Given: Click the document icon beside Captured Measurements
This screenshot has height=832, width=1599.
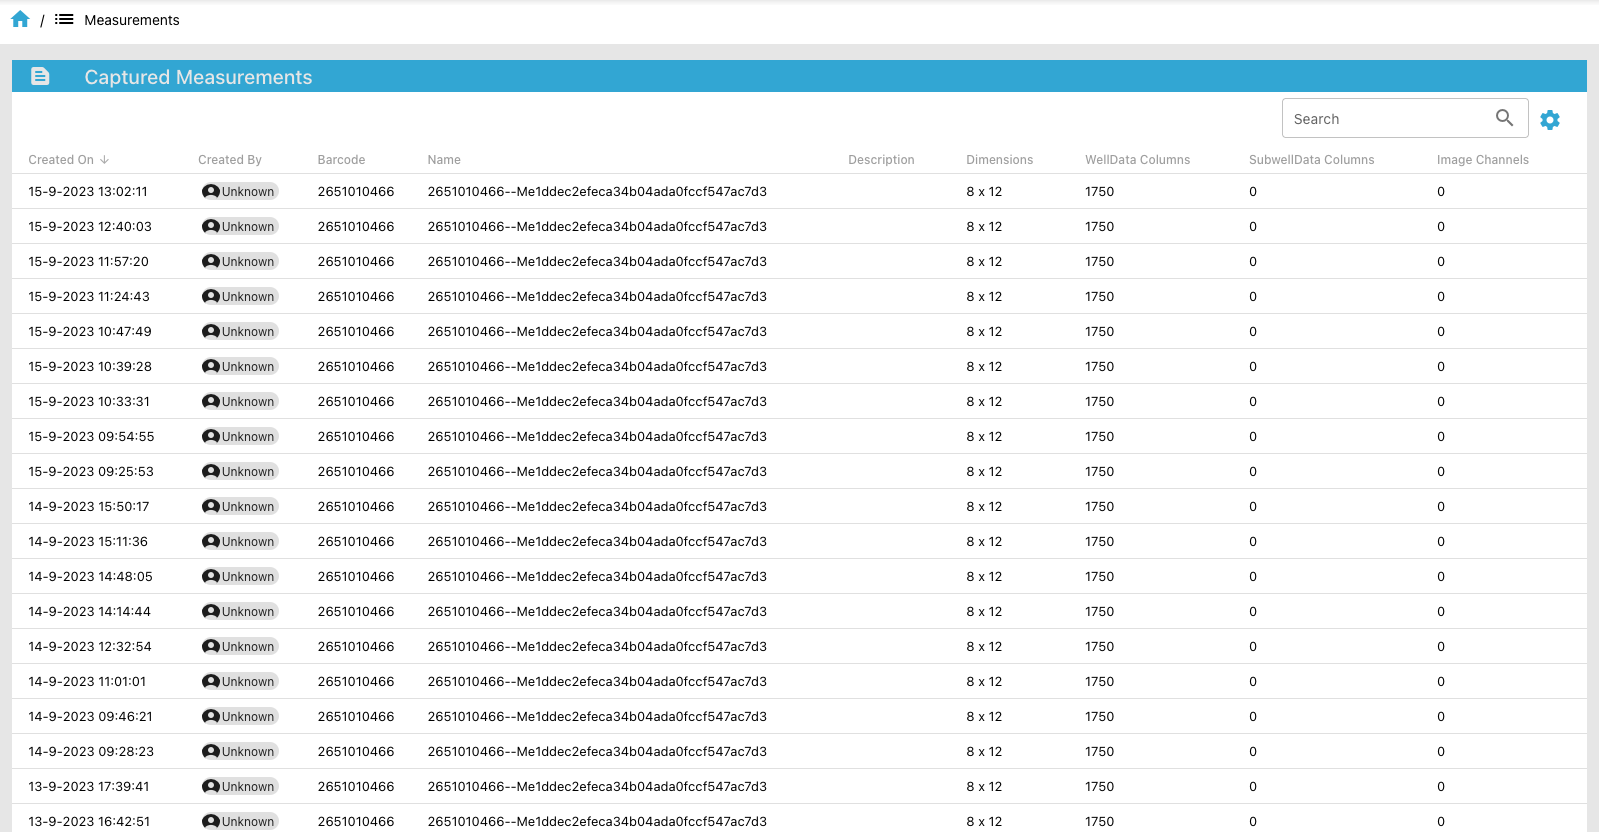Looking at the screenshot, I should click(40, 77).
